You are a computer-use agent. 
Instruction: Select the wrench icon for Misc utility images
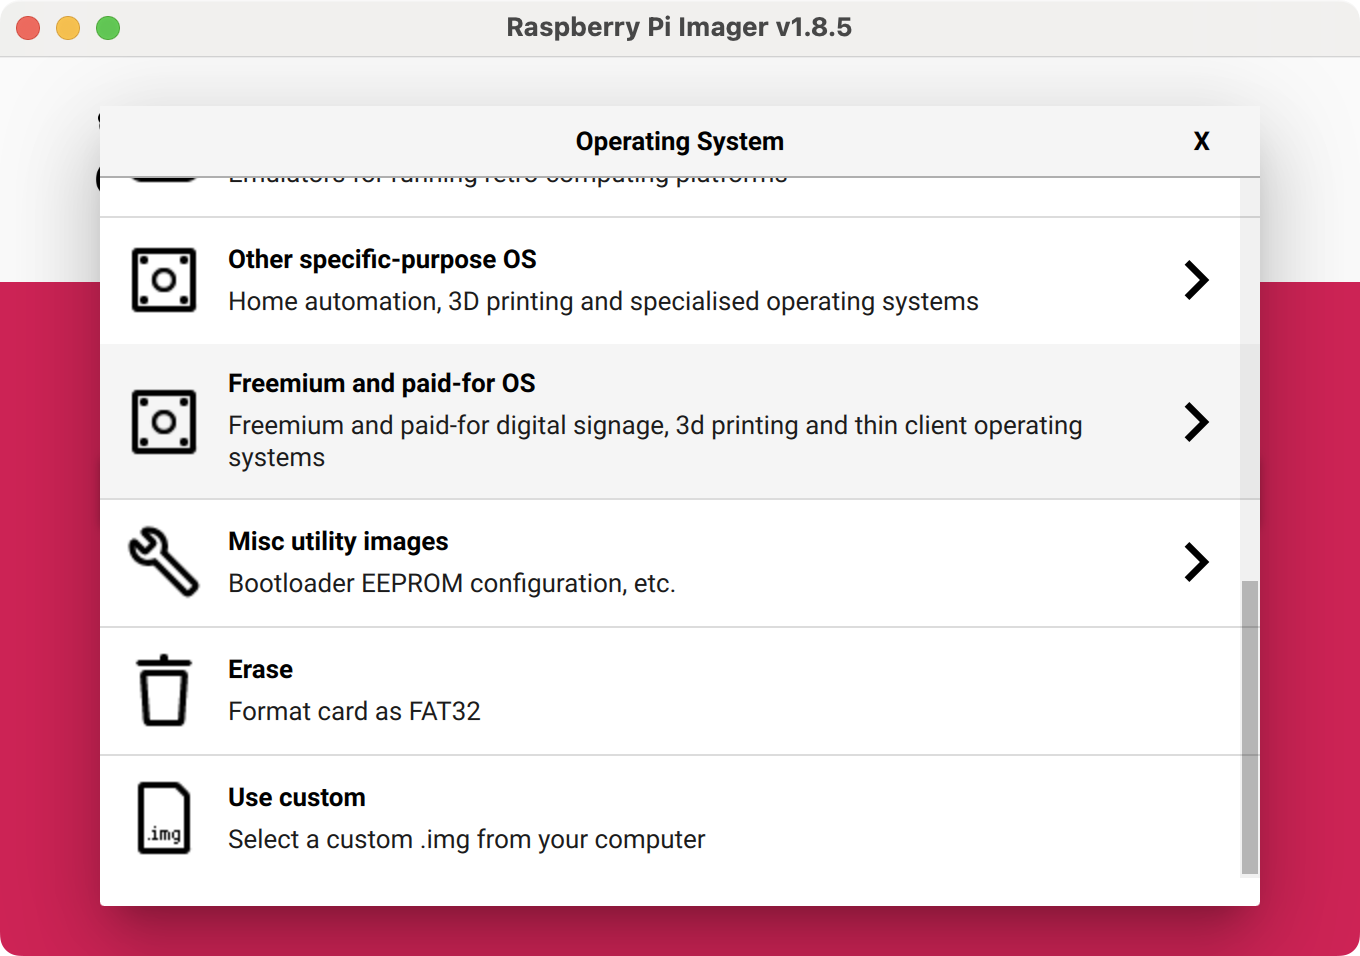[163, 562]
